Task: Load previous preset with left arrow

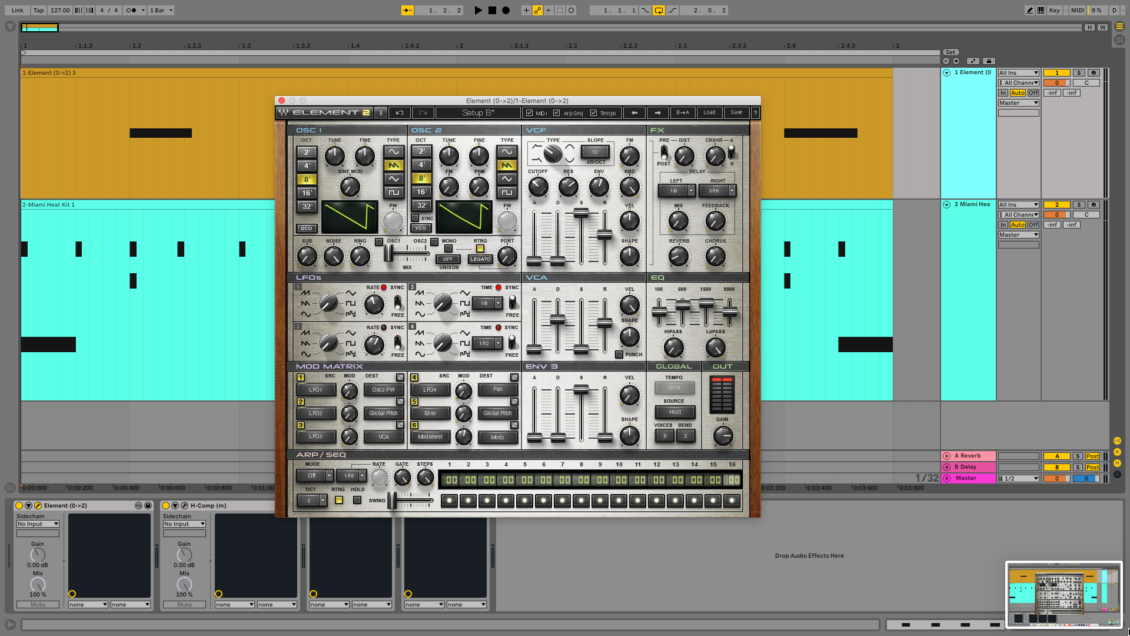Action: click(x=634, y=112)
